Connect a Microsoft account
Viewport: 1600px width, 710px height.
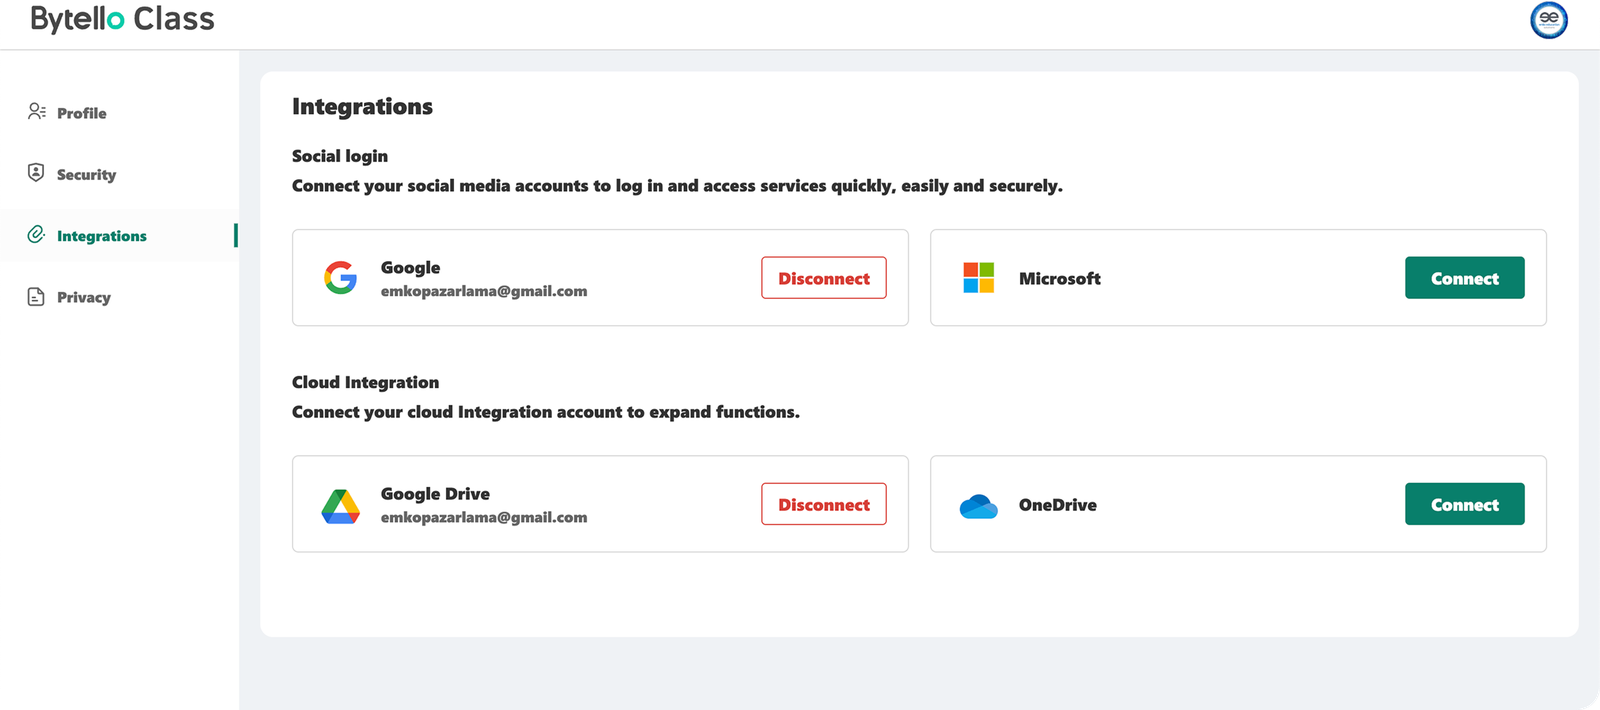1464,278
